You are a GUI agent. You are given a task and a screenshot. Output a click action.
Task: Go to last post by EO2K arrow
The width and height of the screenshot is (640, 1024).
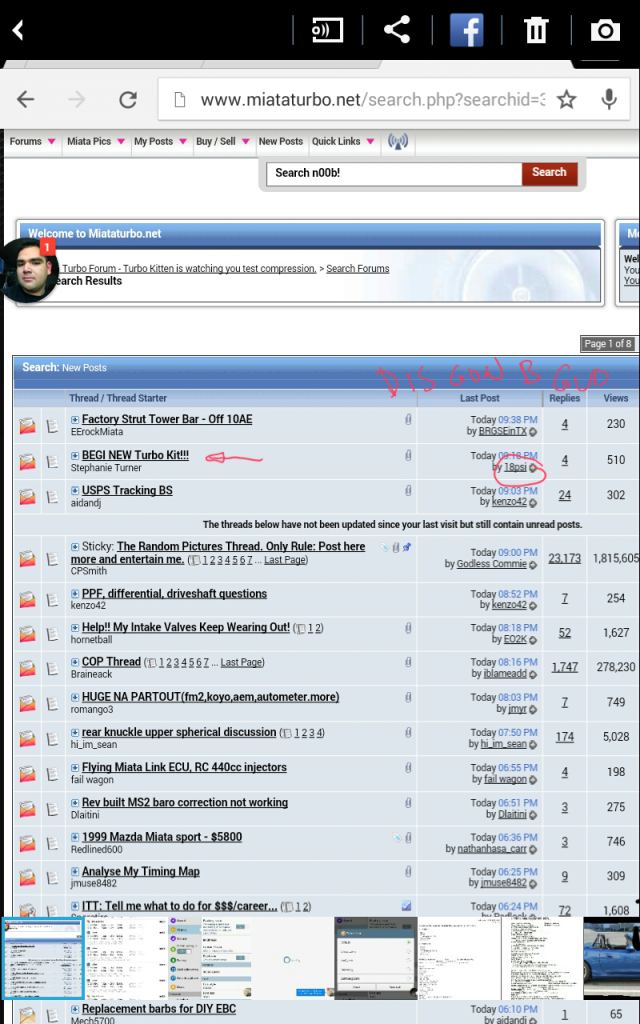click(x=533, y=639)
